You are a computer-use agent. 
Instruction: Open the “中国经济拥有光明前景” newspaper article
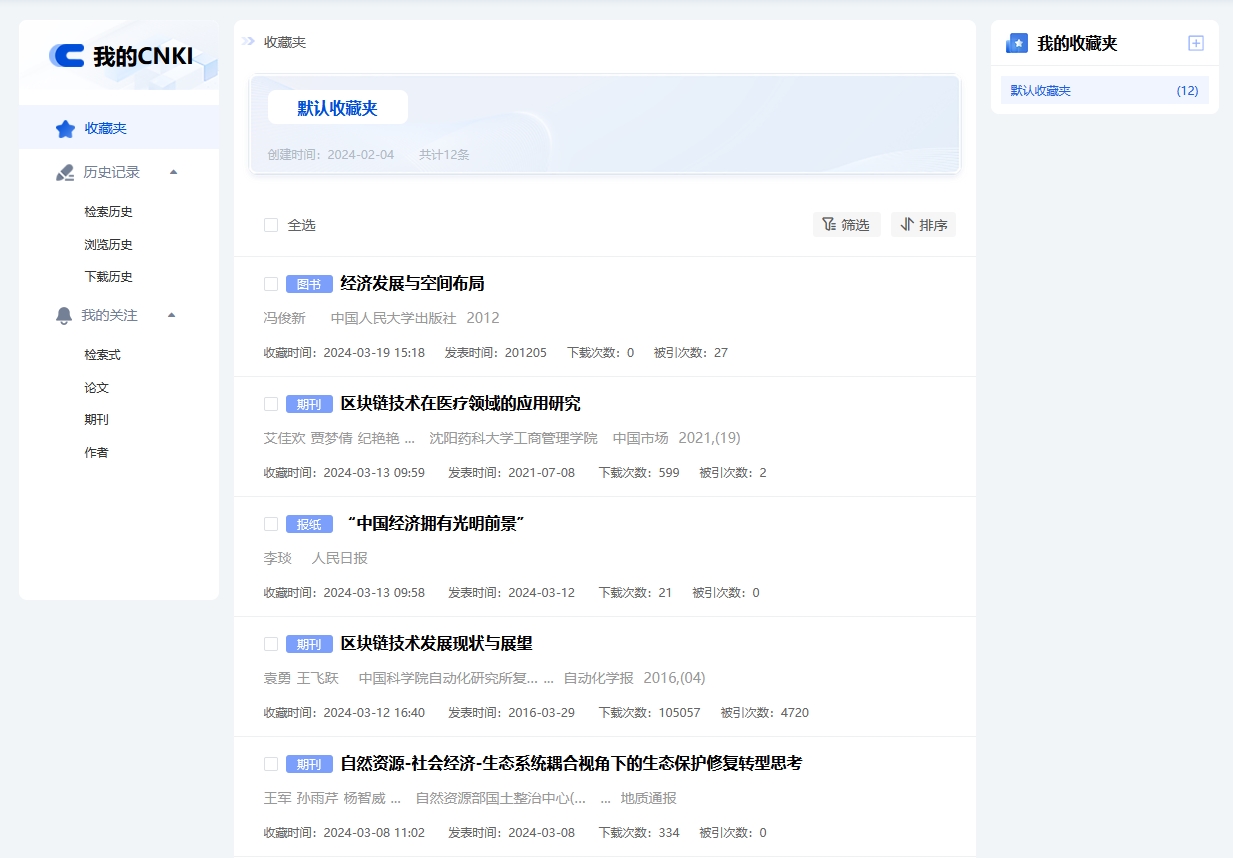point(435,524)
